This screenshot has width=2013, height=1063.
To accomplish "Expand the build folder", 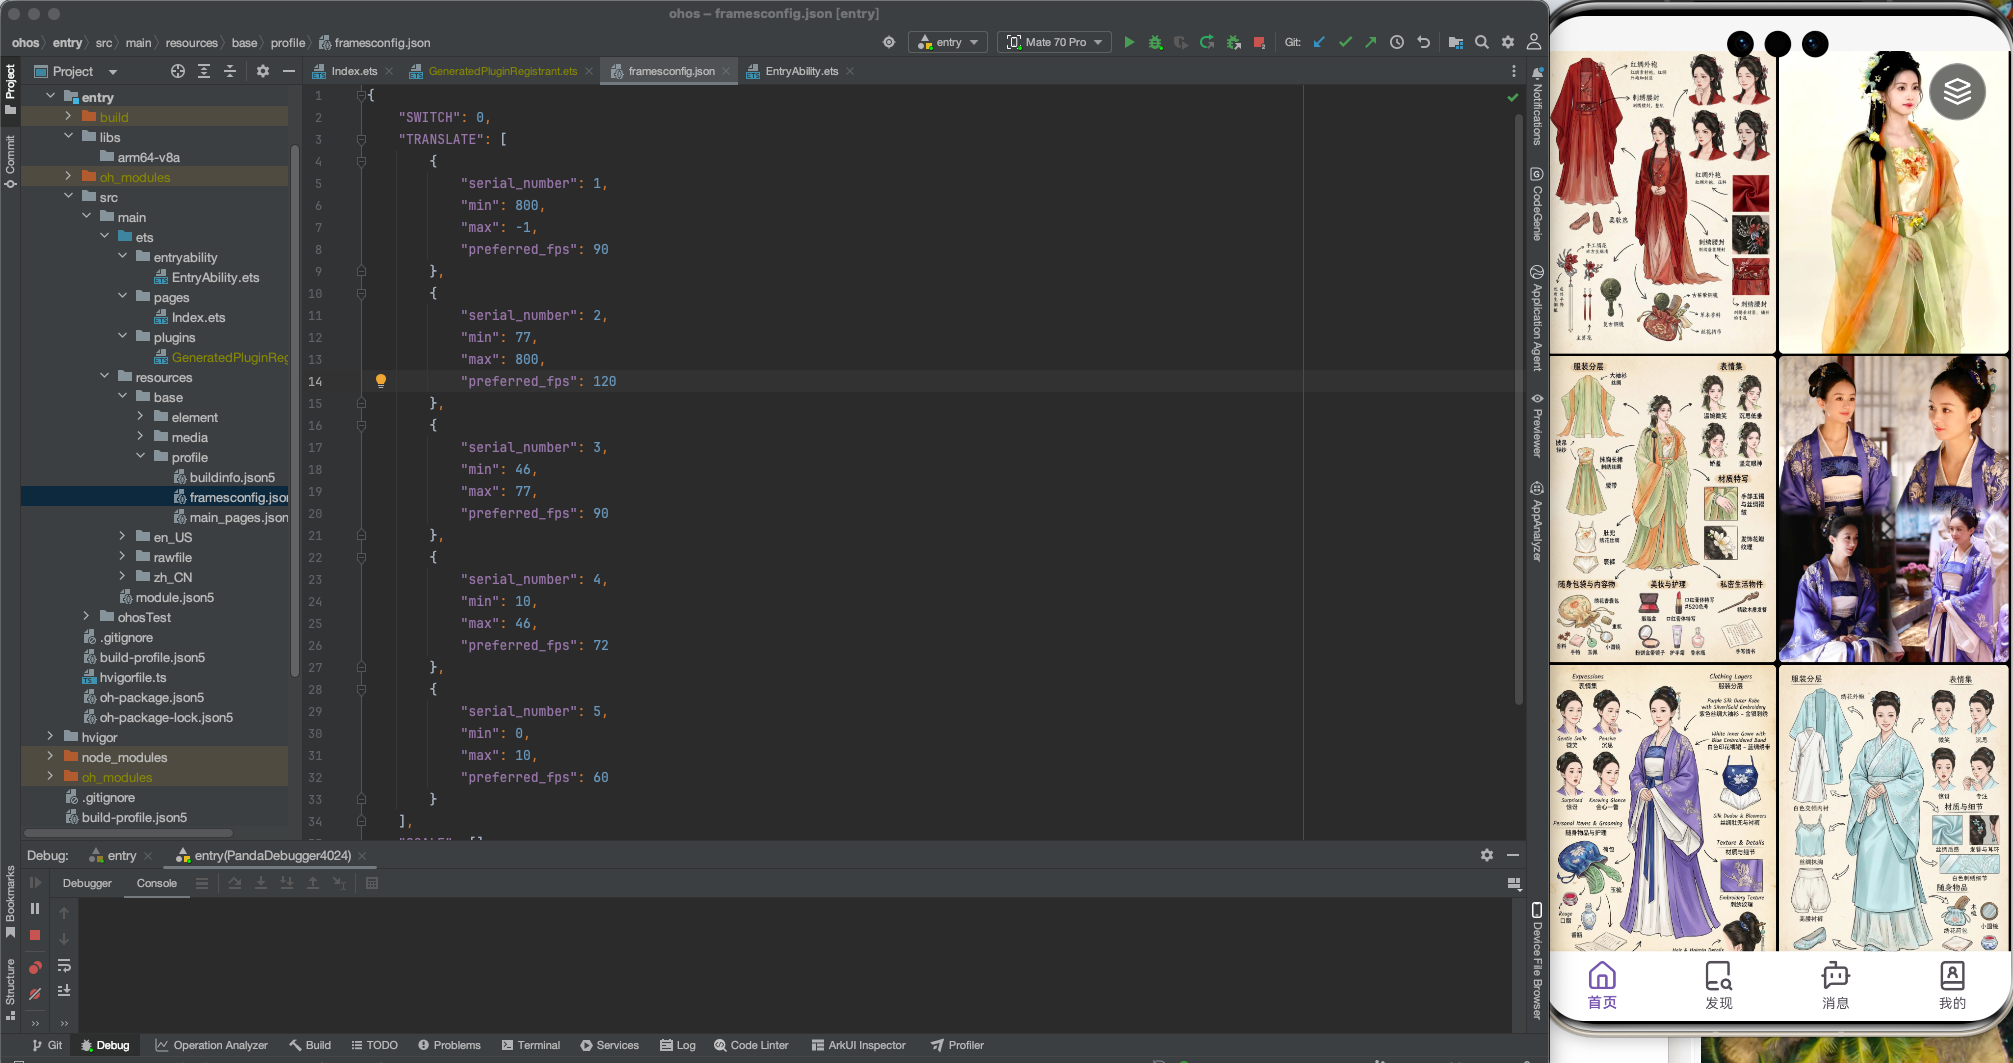I will coord(68,116).
